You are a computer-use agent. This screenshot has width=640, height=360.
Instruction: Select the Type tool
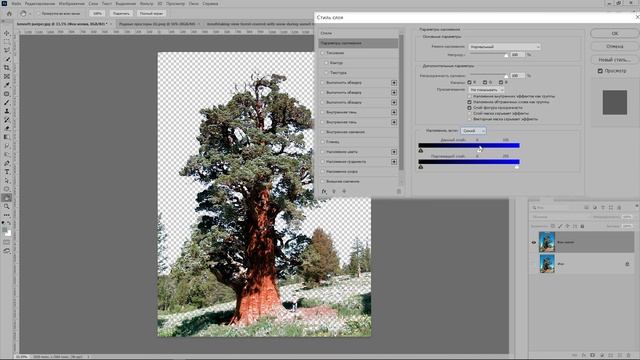(x=7, y=172)
